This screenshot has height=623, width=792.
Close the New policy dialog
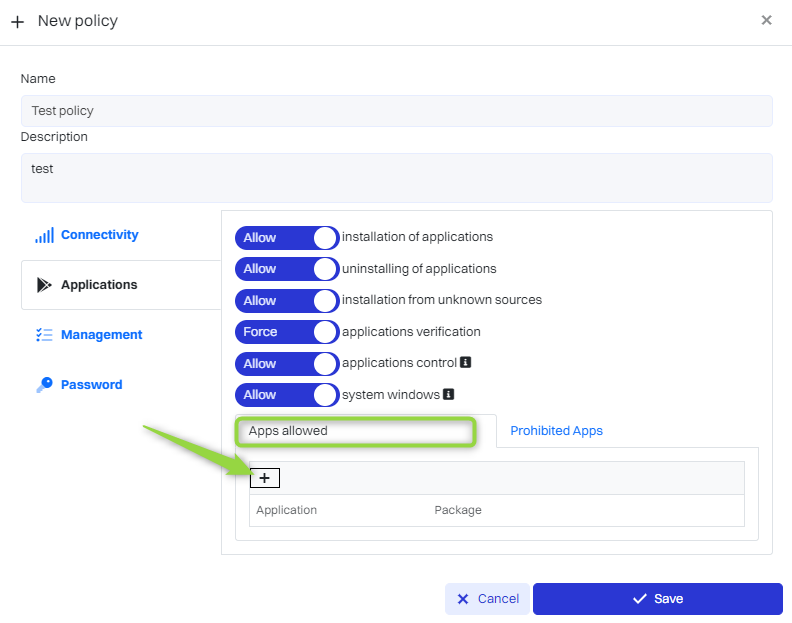766,20
